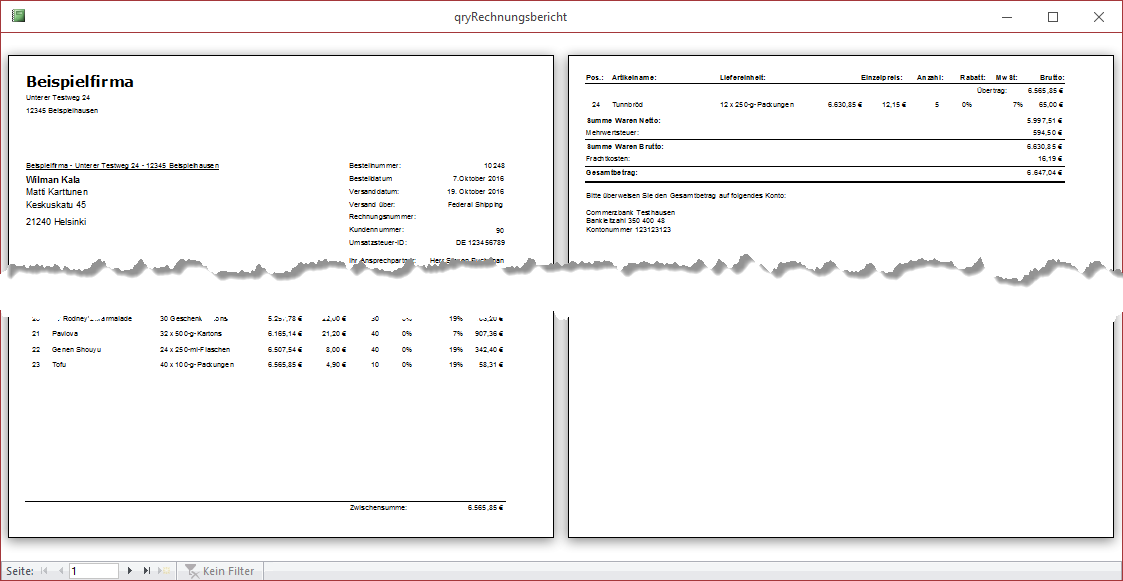Click the VAT amount 594,50 €
1123x581 pixels.
click(1049, 133)
